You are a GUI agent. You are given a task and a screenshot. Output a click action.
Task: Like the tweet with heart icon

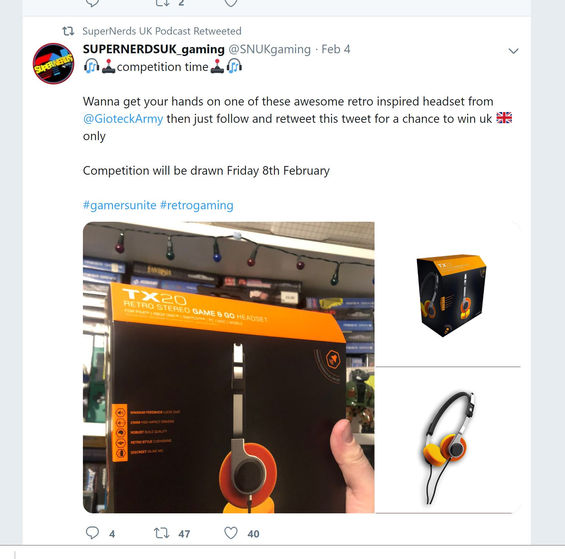pos(231,533)
